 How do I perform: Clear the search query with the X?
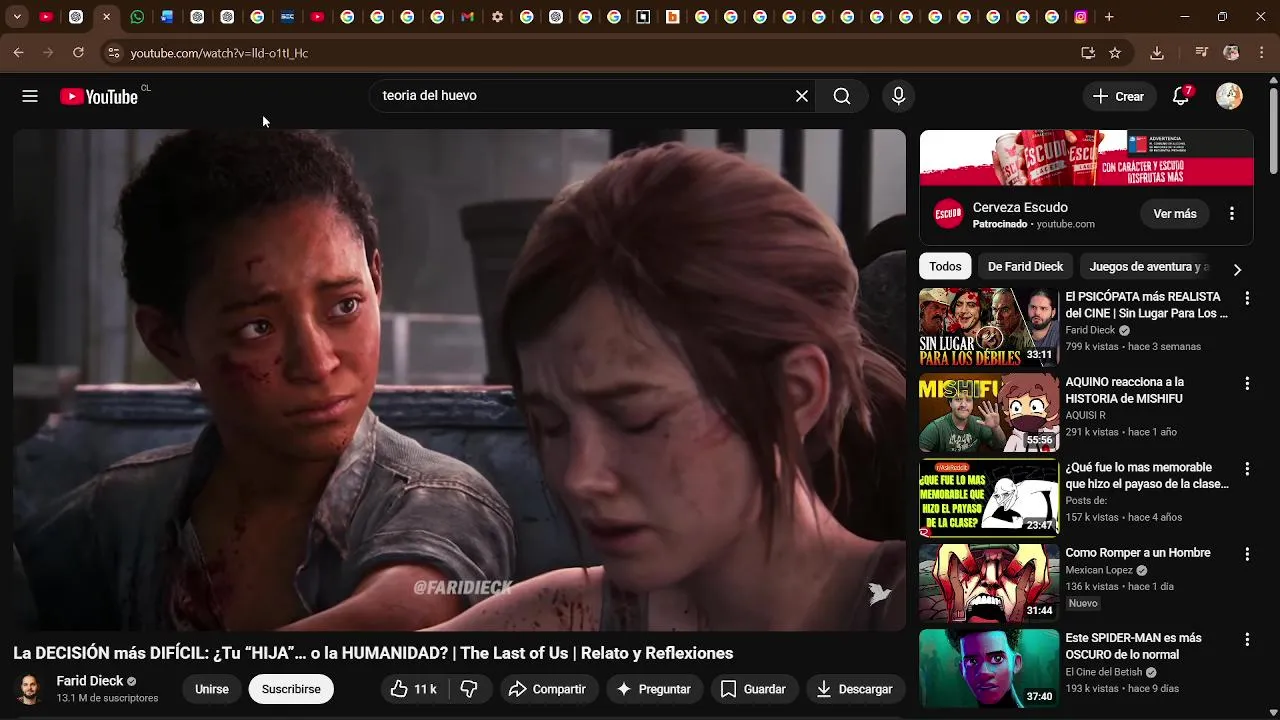pyautogui.click(x=801, y=96)
